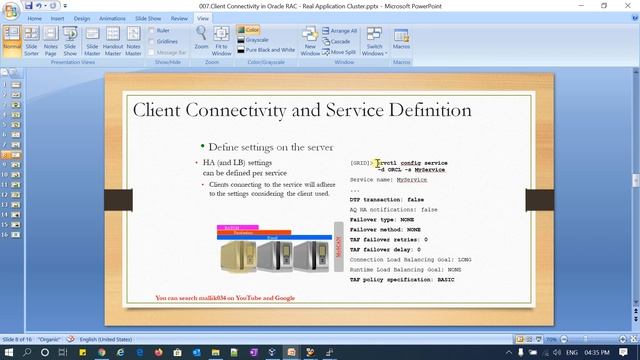Screen dimensions: 640x360
Task: Open the Animations ribbon tab
Action: click(x=112, y=18)
